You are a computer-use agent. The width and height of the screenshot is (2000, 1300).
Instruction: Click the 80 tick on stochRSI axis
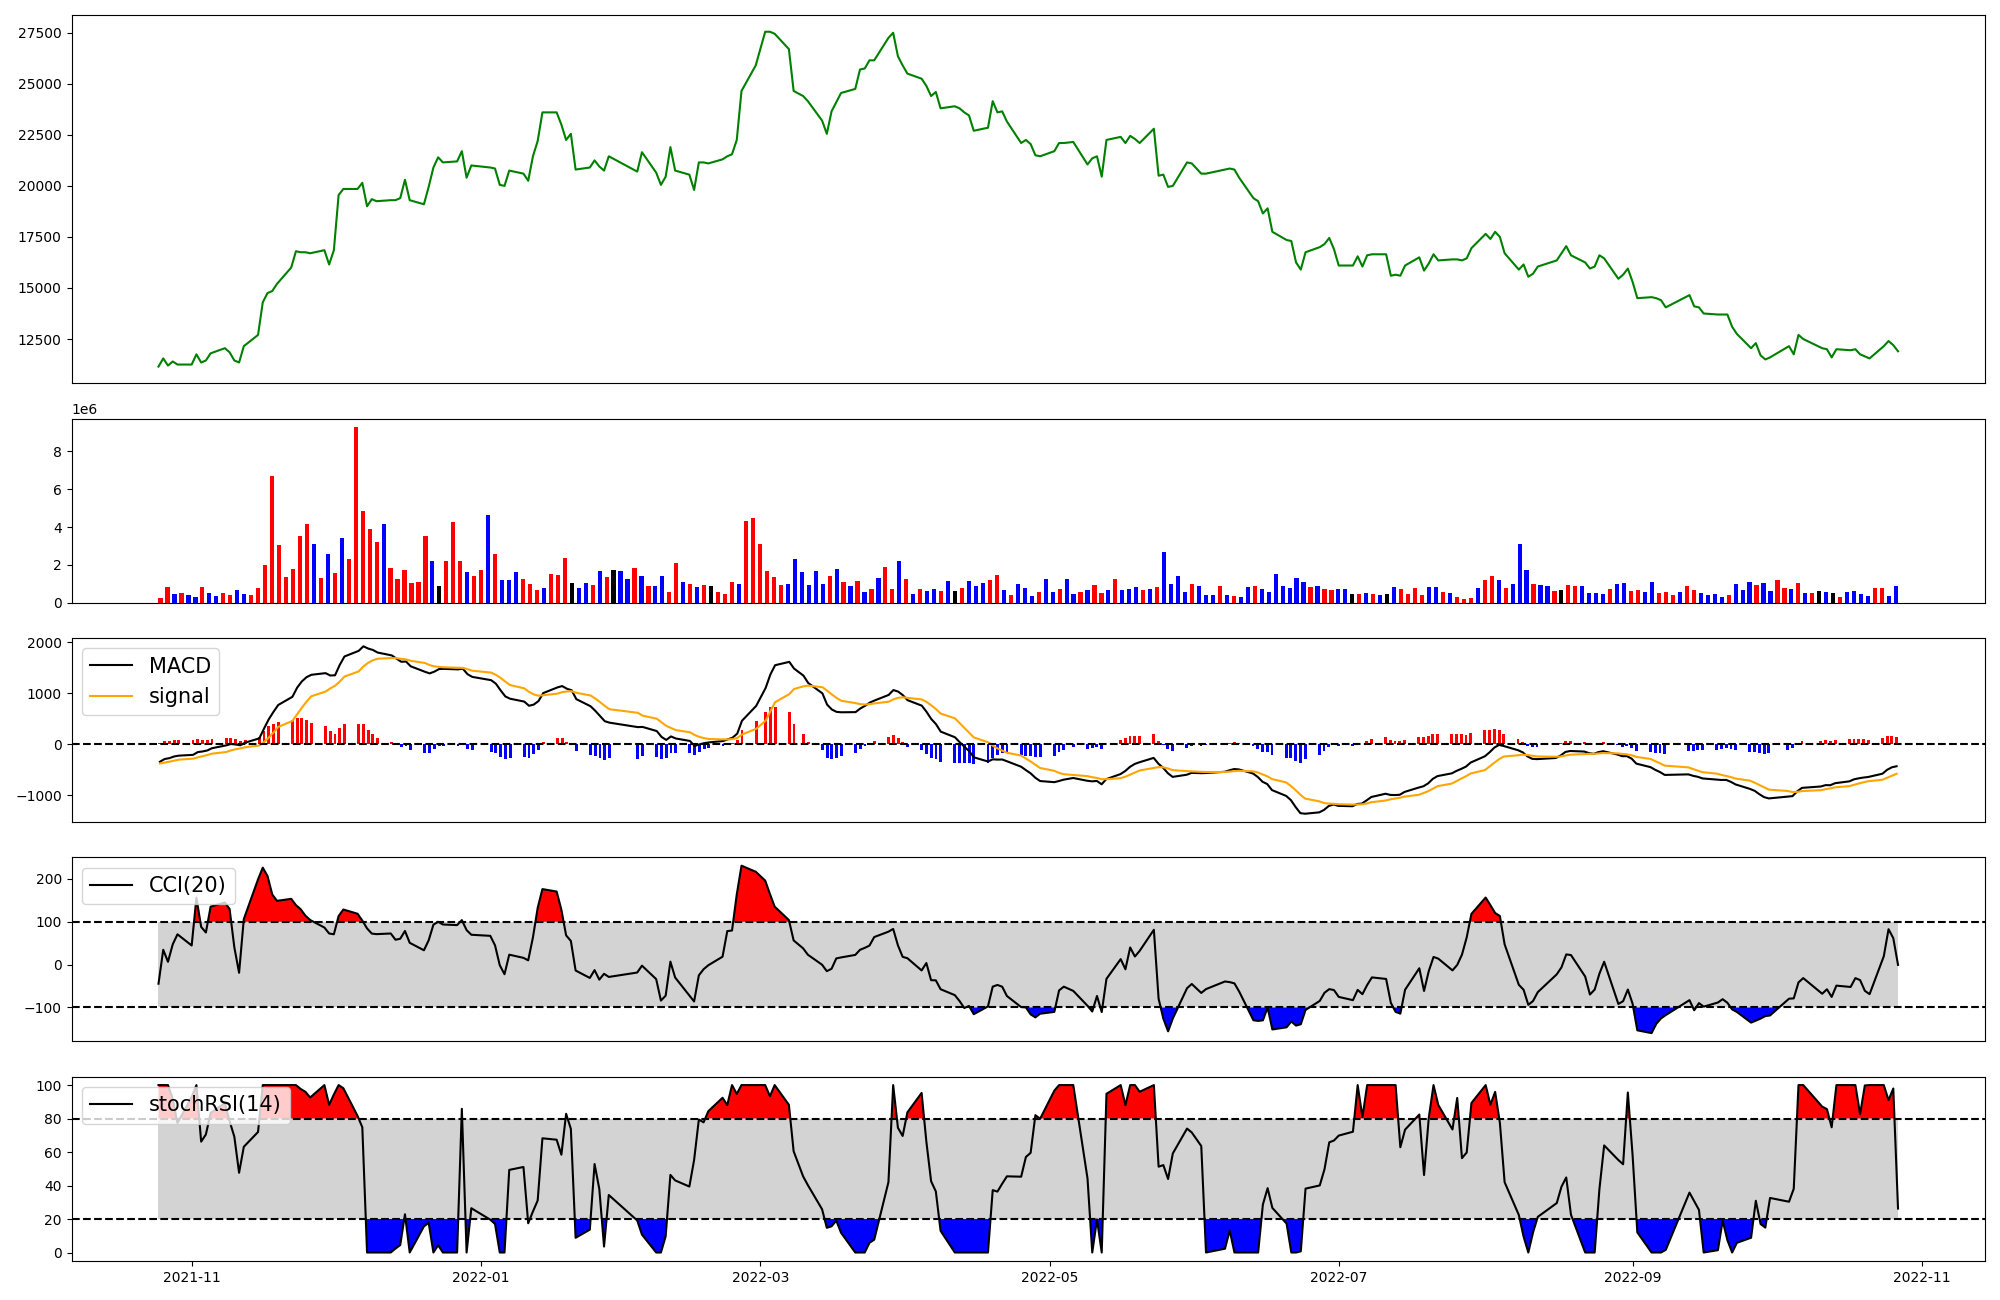tap(52, 1120)
